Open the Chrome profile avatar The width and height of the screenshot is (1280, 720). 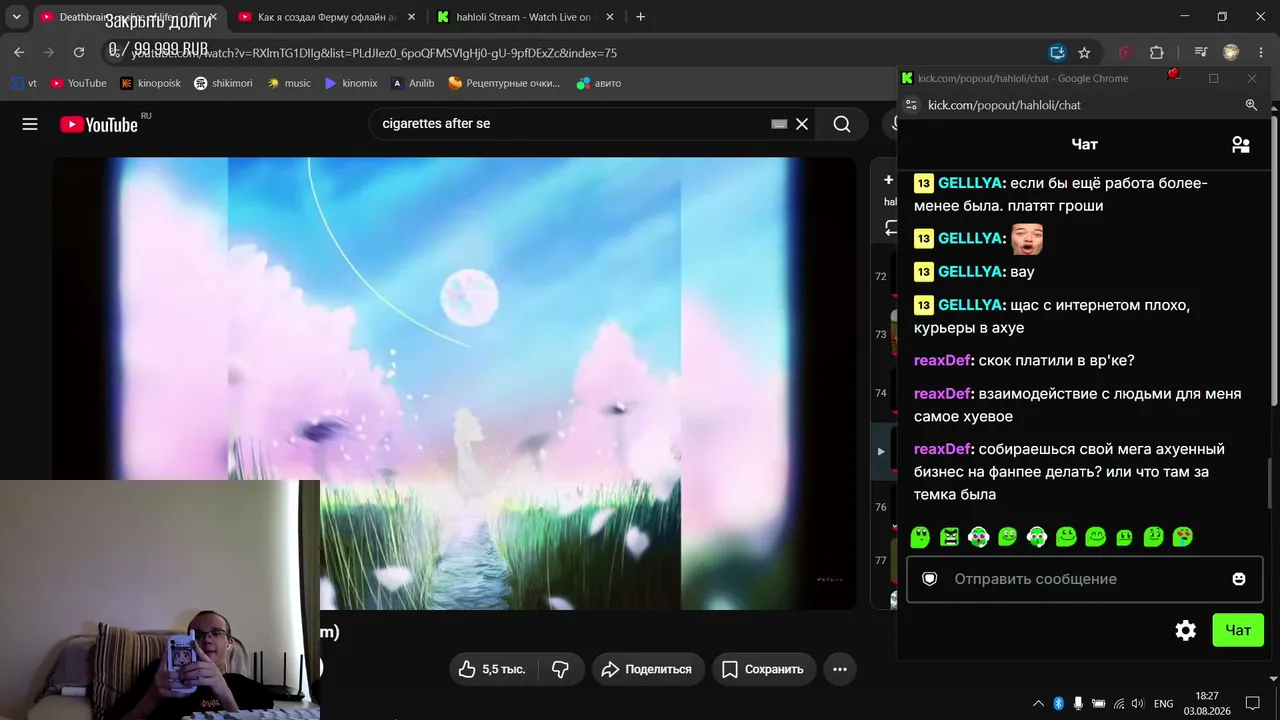[x=1231, y=52]
